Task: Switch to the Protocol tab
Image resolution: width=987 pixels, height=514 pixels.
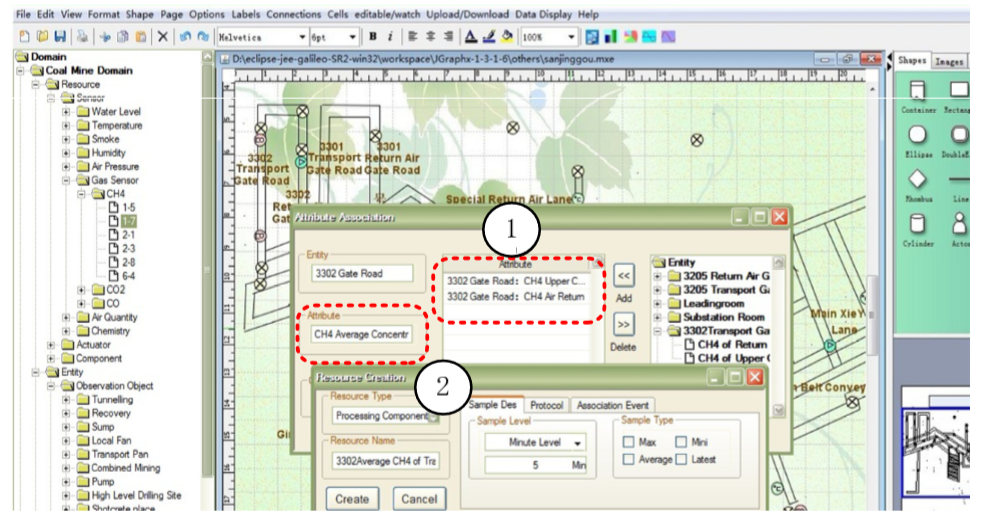Action: (547, 405)
